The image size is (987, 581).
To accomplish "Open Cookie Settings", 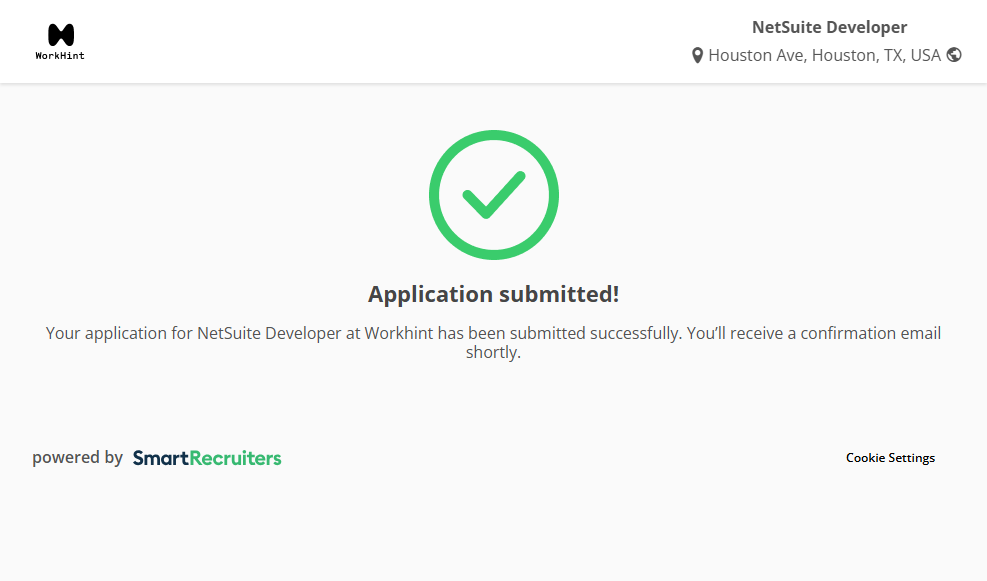I will tap(890, 458).
